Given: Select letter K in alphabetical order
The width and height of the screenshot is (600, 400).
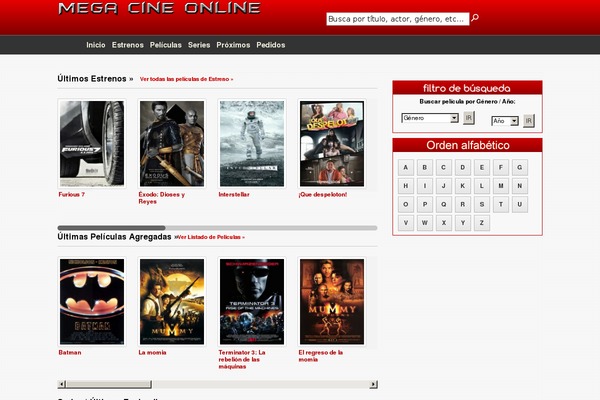Looking at the screenshot, I should coord(463,186).
